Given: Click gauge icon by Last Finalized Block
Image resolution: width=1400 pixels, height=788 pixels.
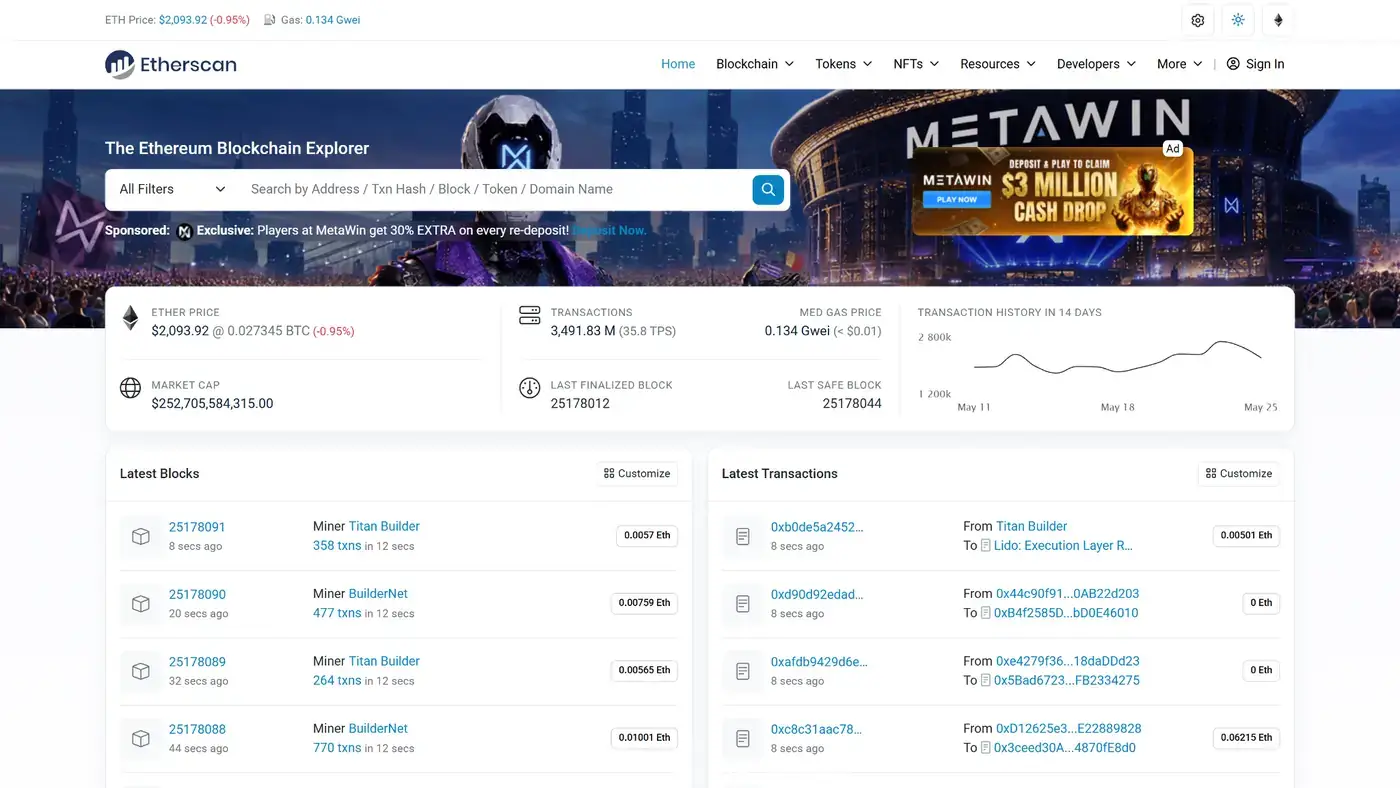Looking at the screenshot, I should tap(530, 388).
